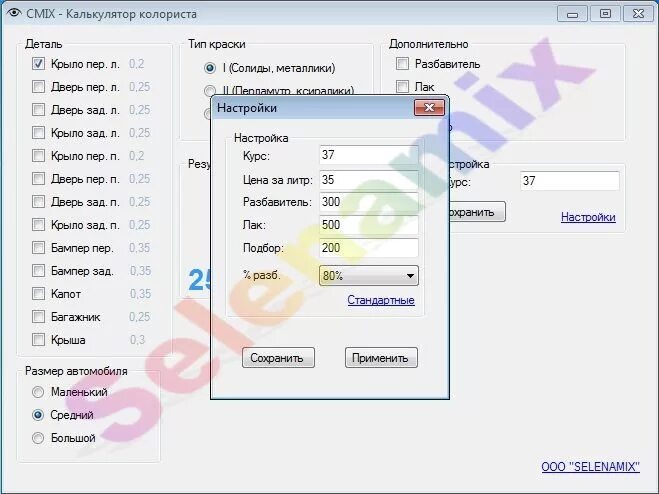Click the Стандартные link

[x=381, y=300]
